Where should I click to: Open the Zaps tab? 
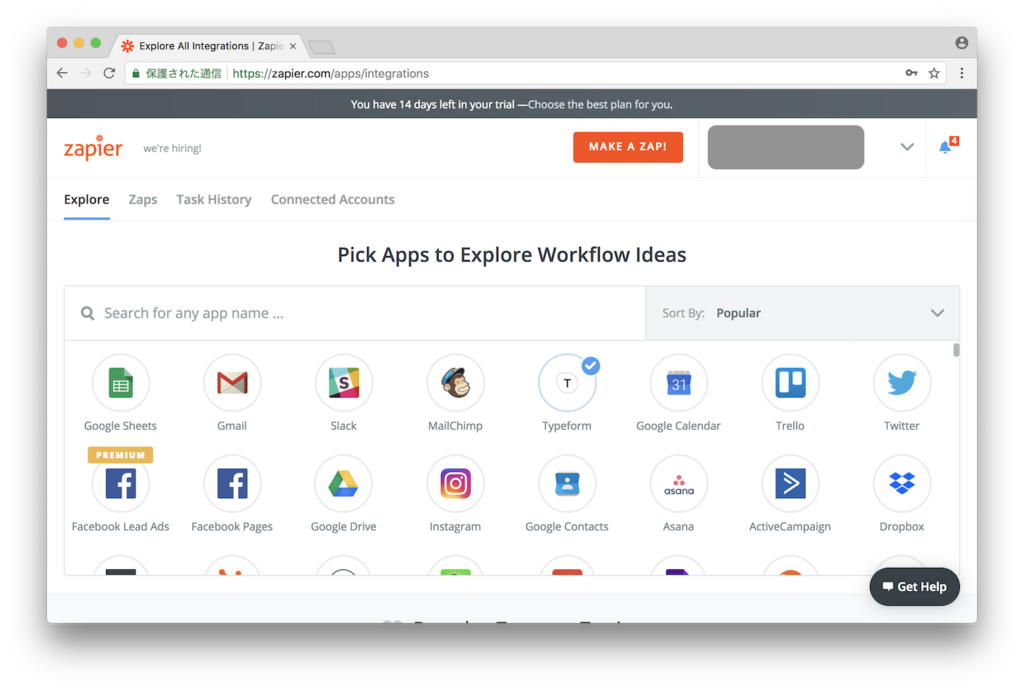143,200
